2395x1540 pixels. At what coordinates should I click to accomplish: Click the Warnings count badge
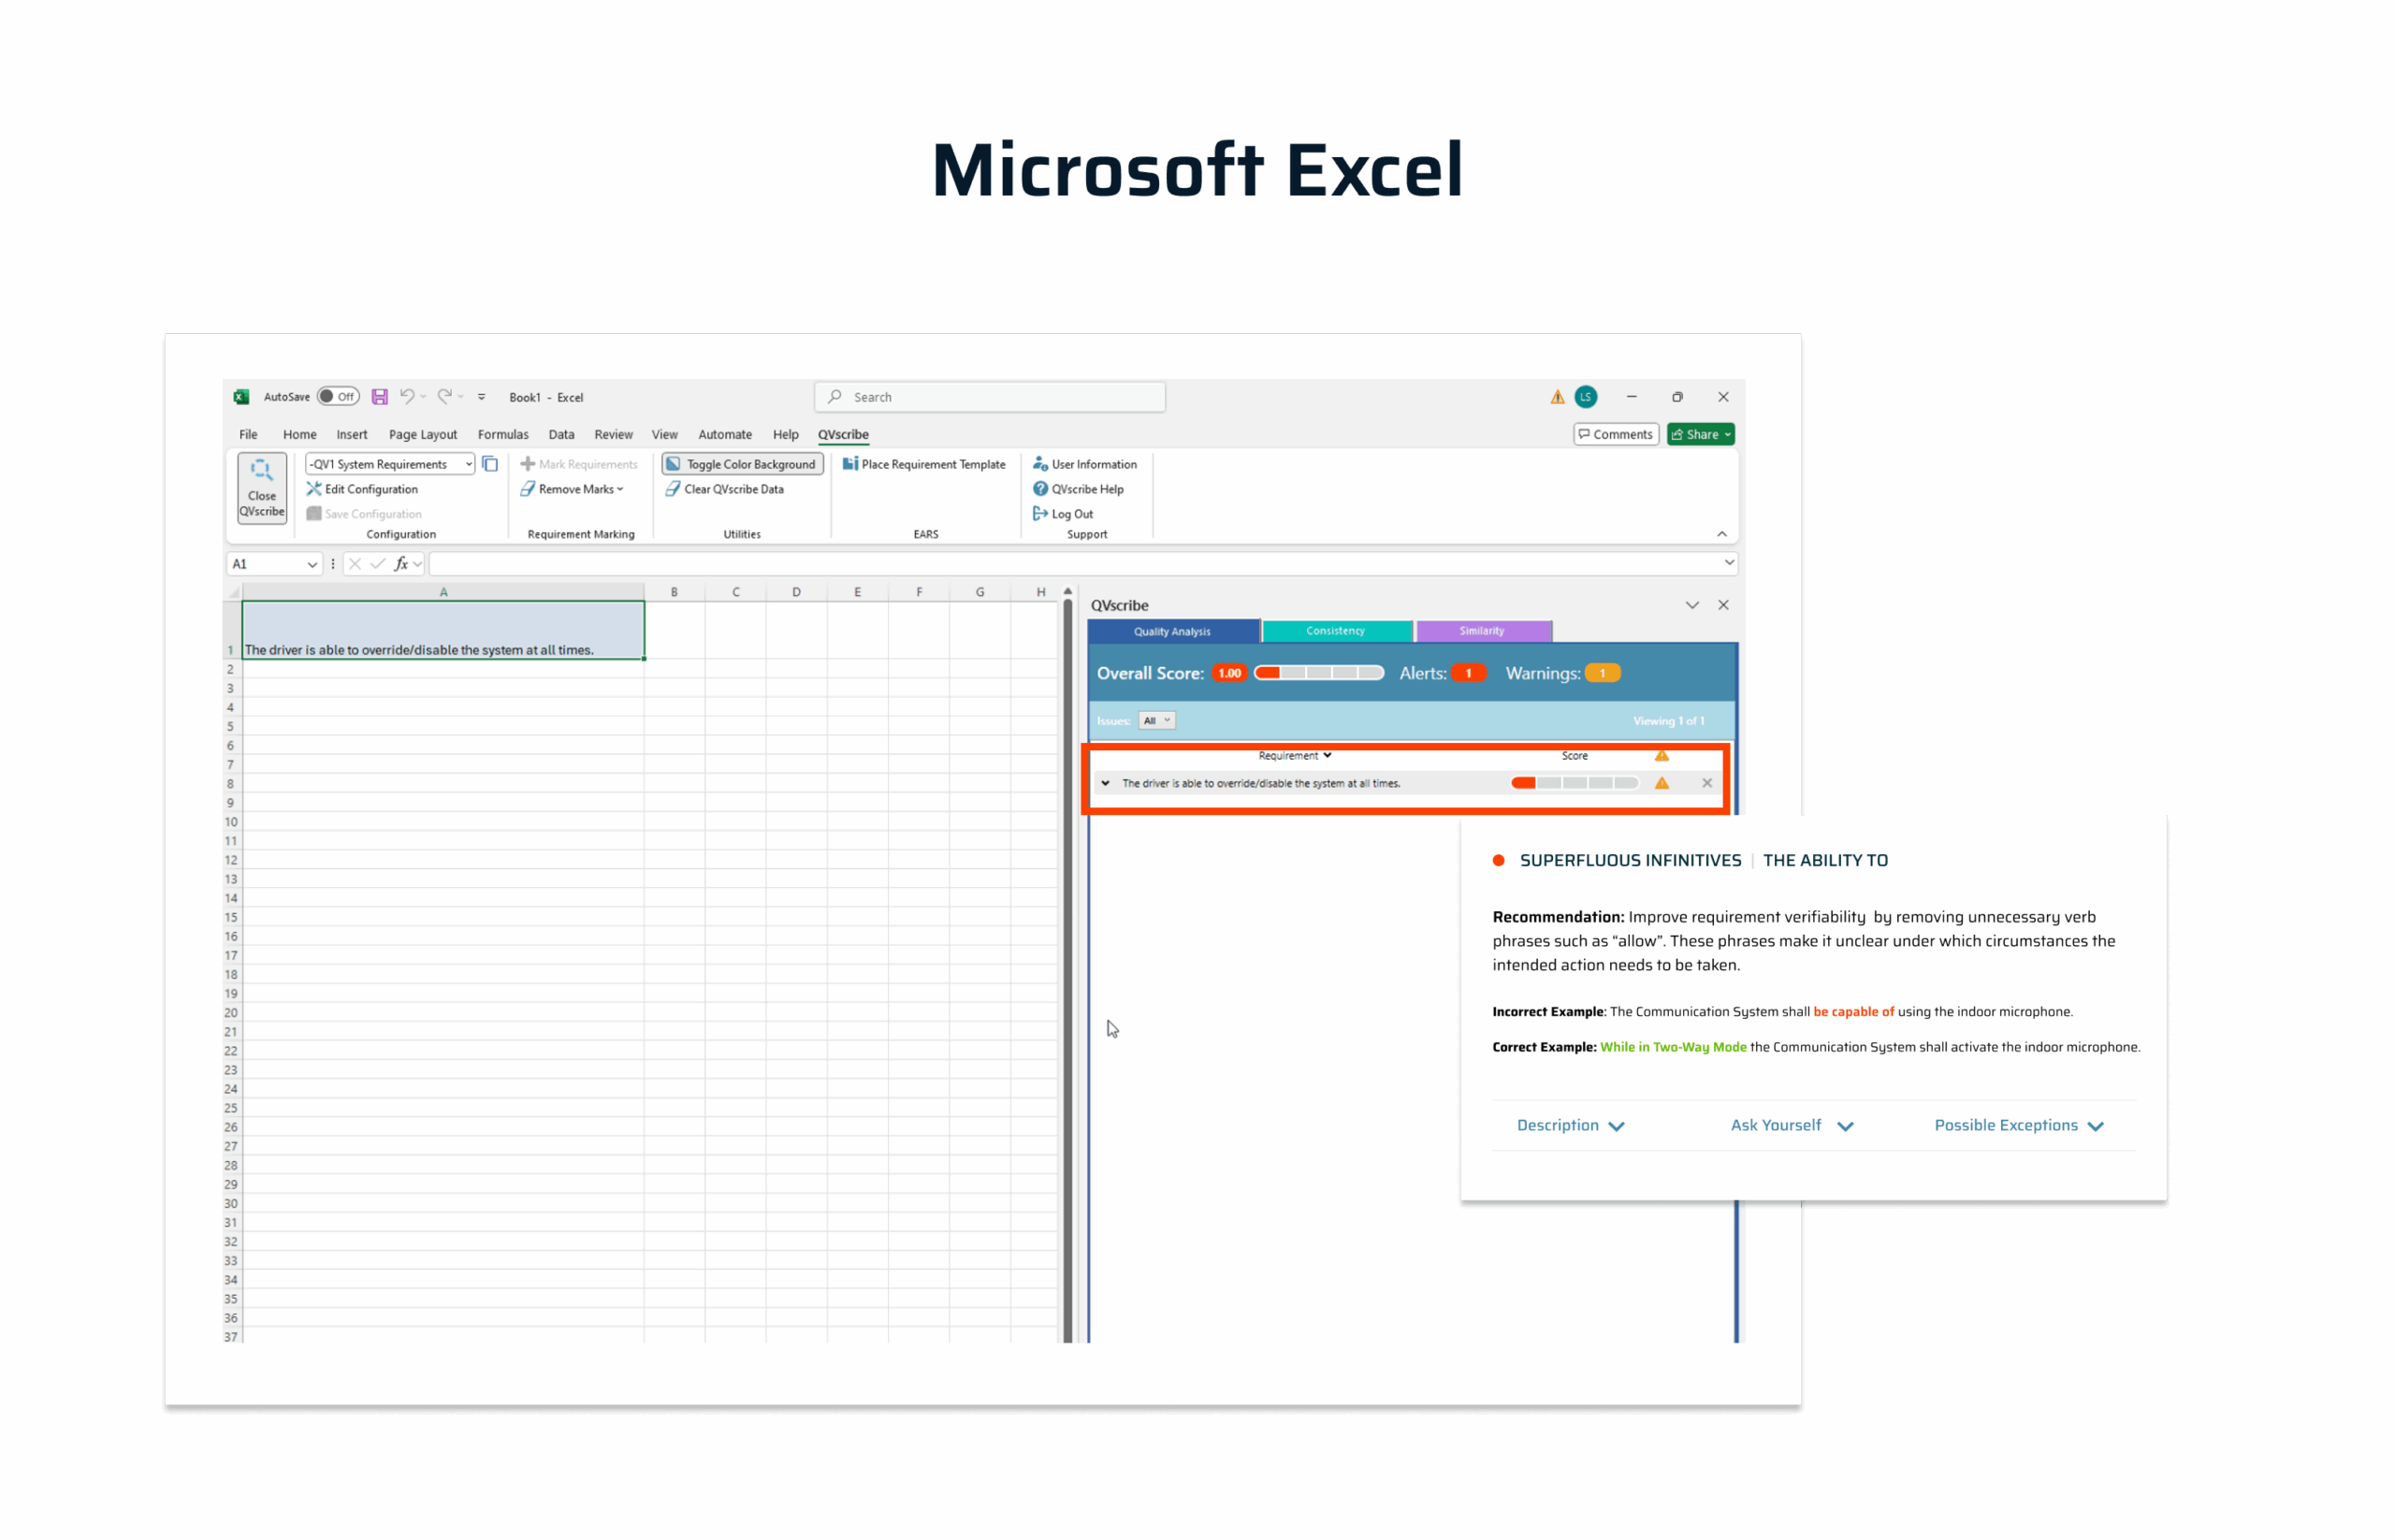pos(1602,673)
